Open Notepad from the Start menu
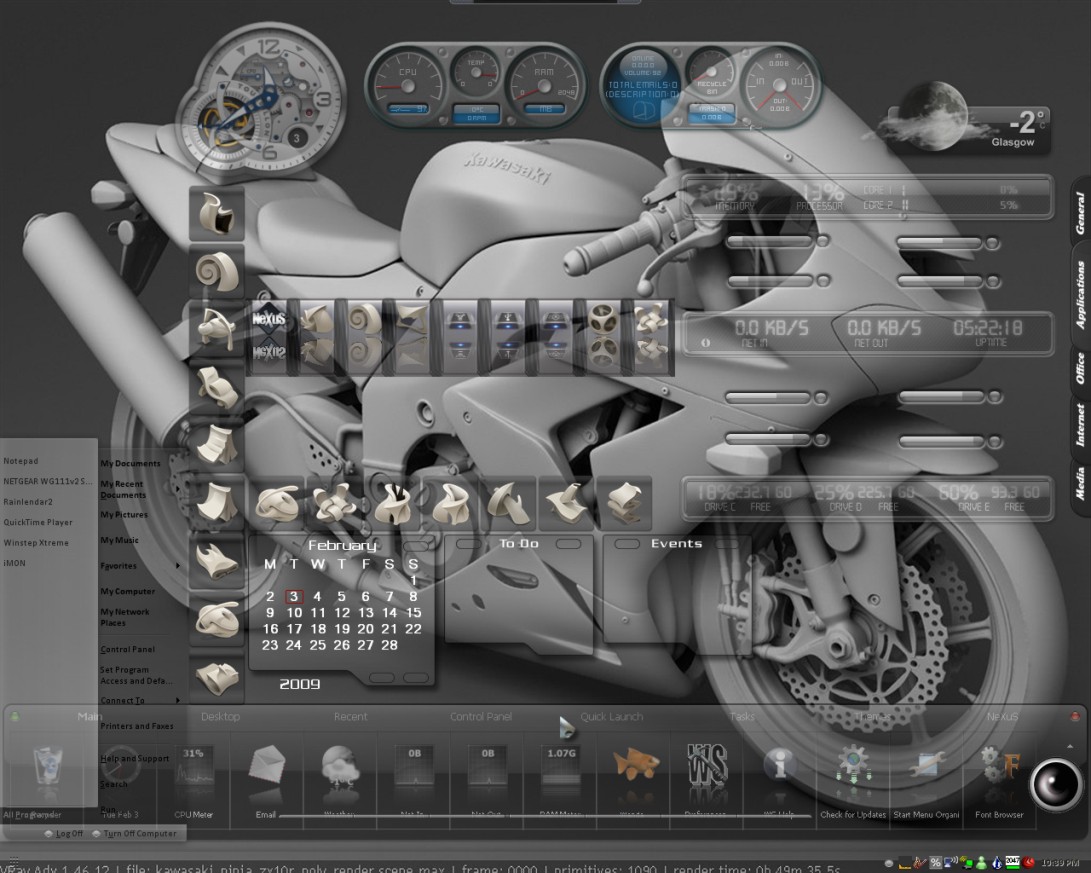The image size is (1091, 873). click(x=21, y=460)
